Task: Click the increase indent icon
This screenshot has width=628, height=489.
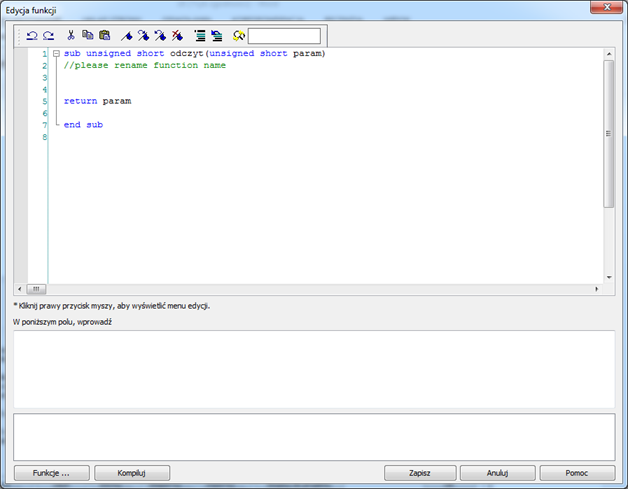Action: 199,36
